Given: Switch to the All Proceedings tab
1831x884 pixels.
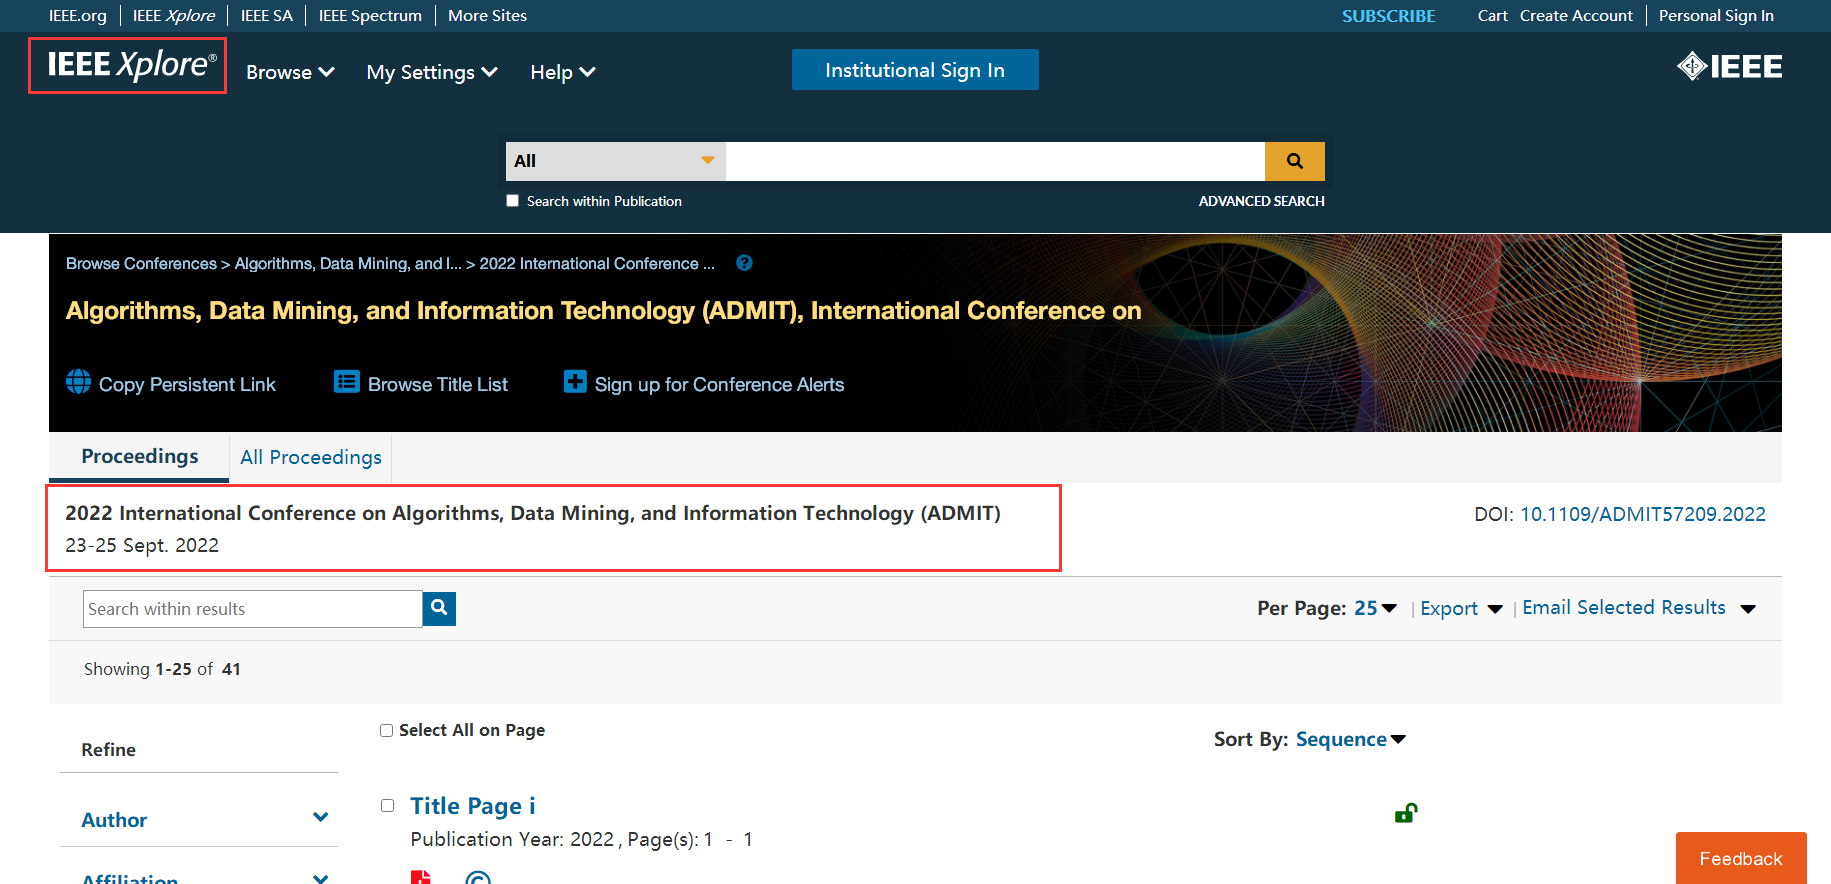Looking at the screenshot, I should pos(311,457).
